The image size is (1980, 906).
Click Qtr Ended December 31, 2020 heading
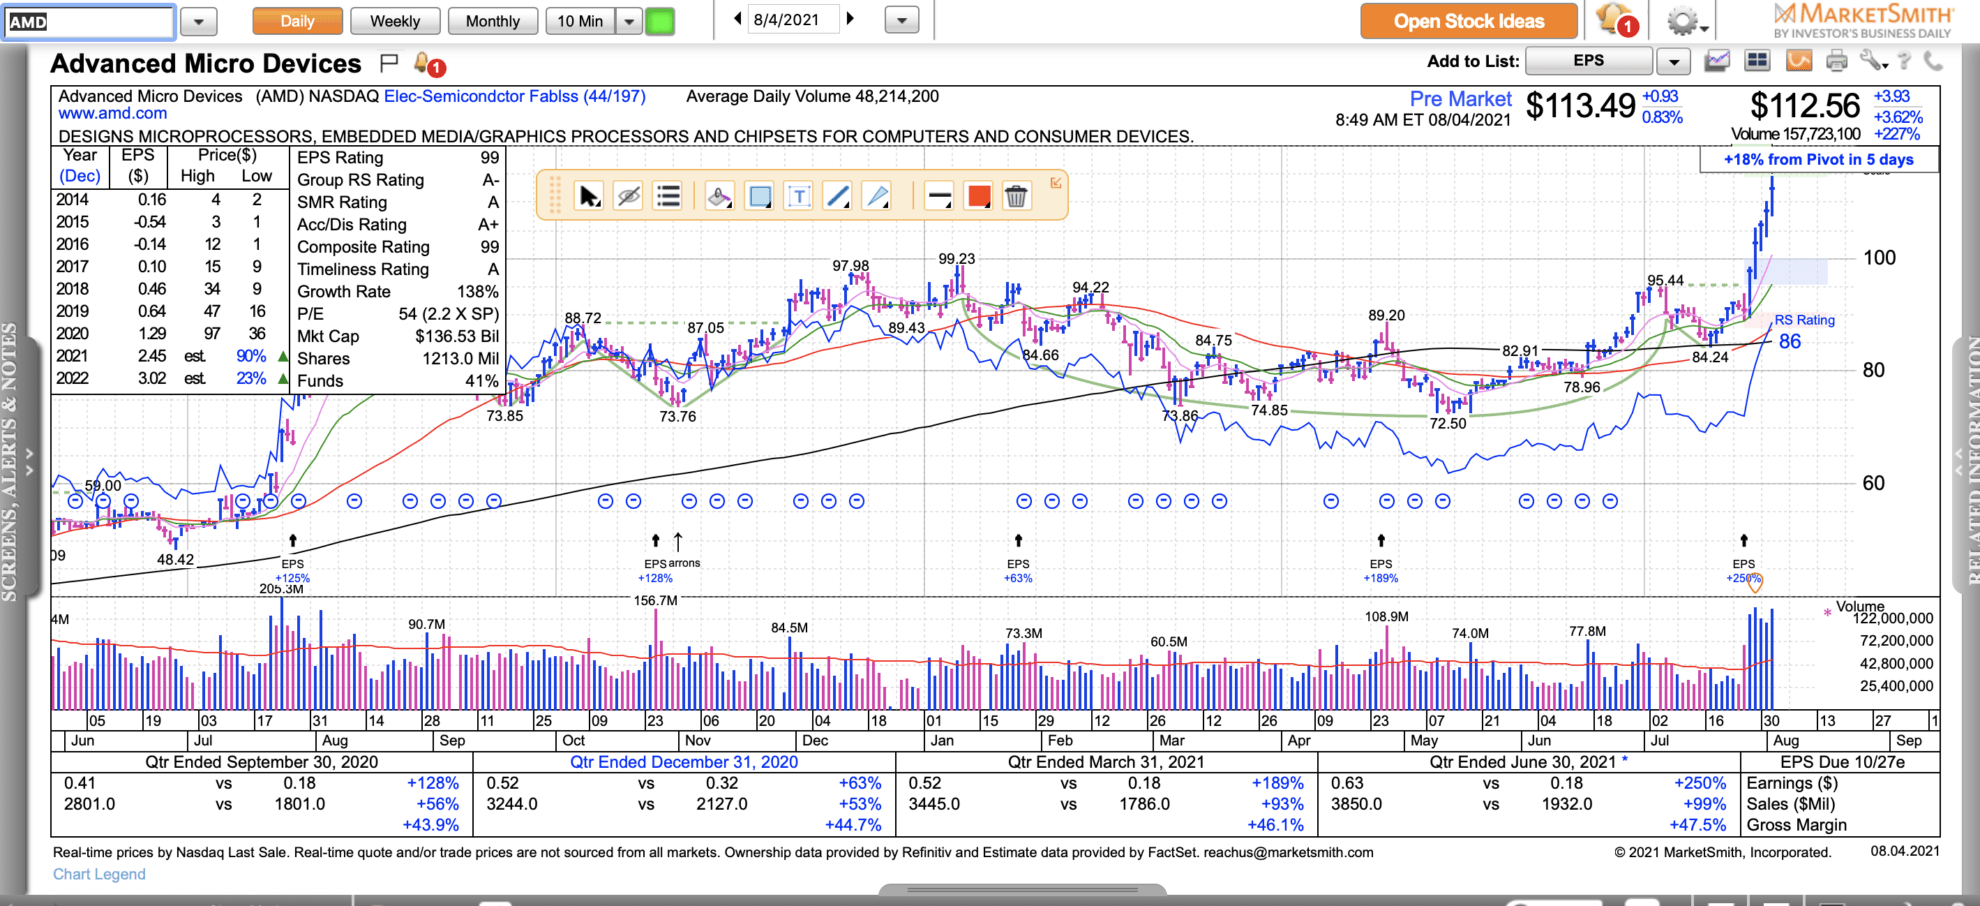click(684, 762)
